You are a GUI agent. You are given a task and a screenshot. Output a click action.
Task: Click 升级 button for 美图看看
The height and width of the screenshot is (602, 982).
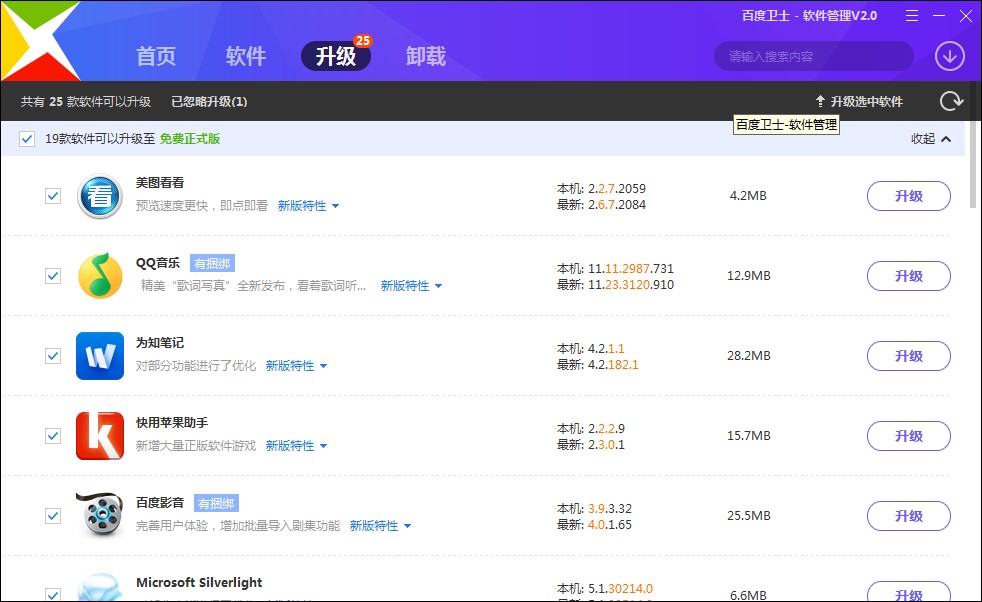[909, 196]
